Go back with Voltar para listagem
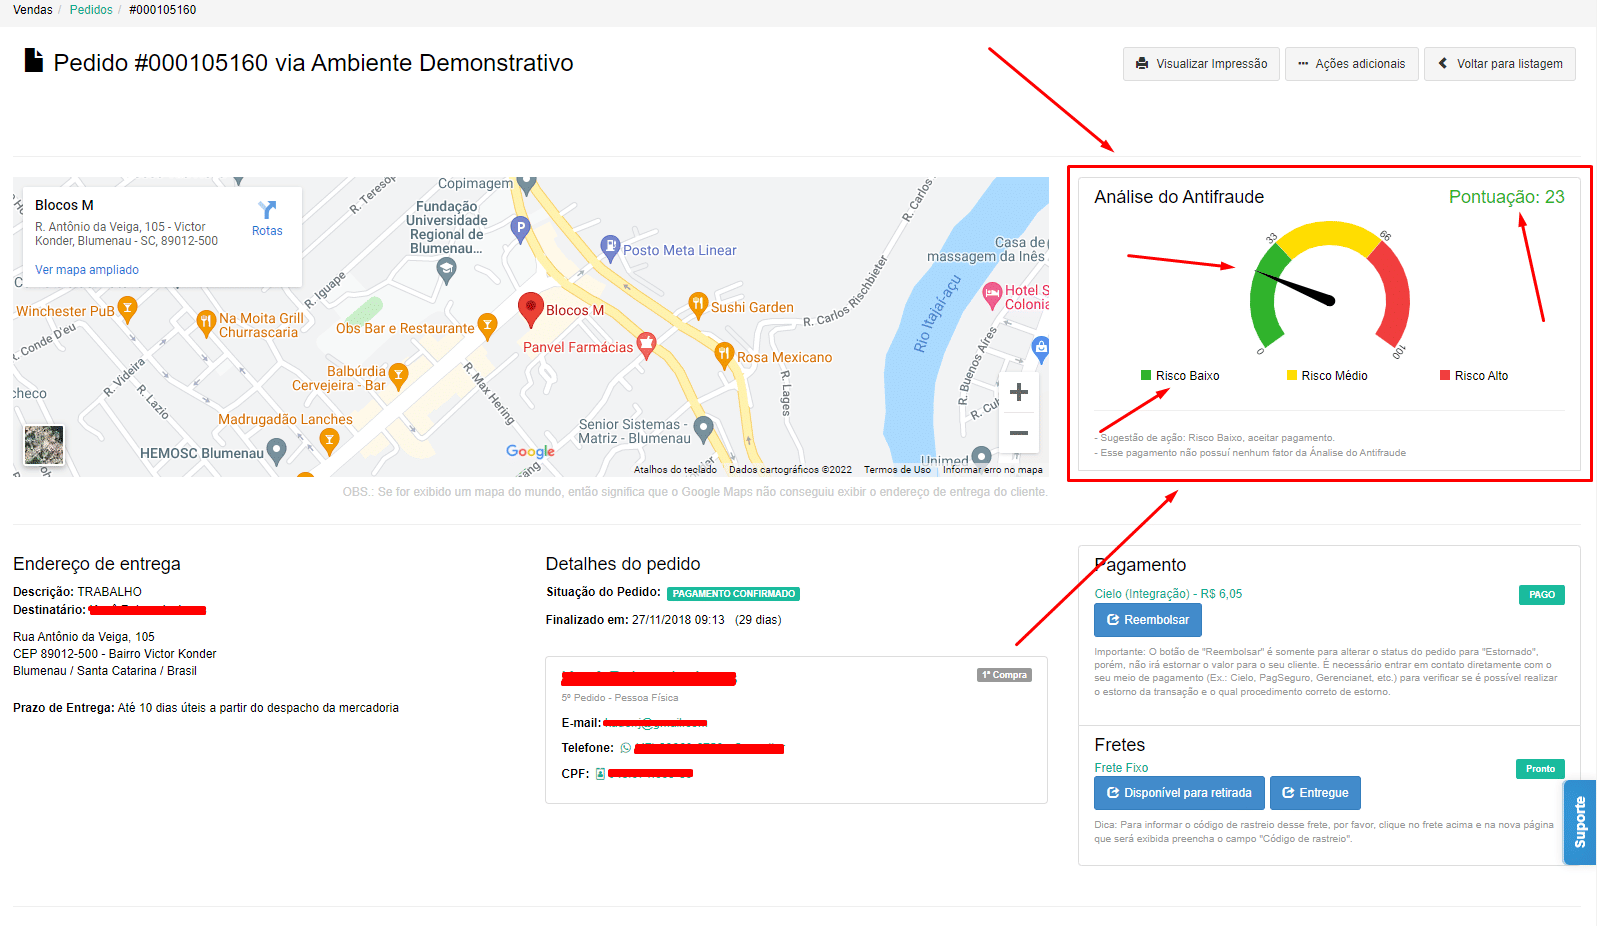Viewport: 1597px width, 926px height. point(1499,64)
